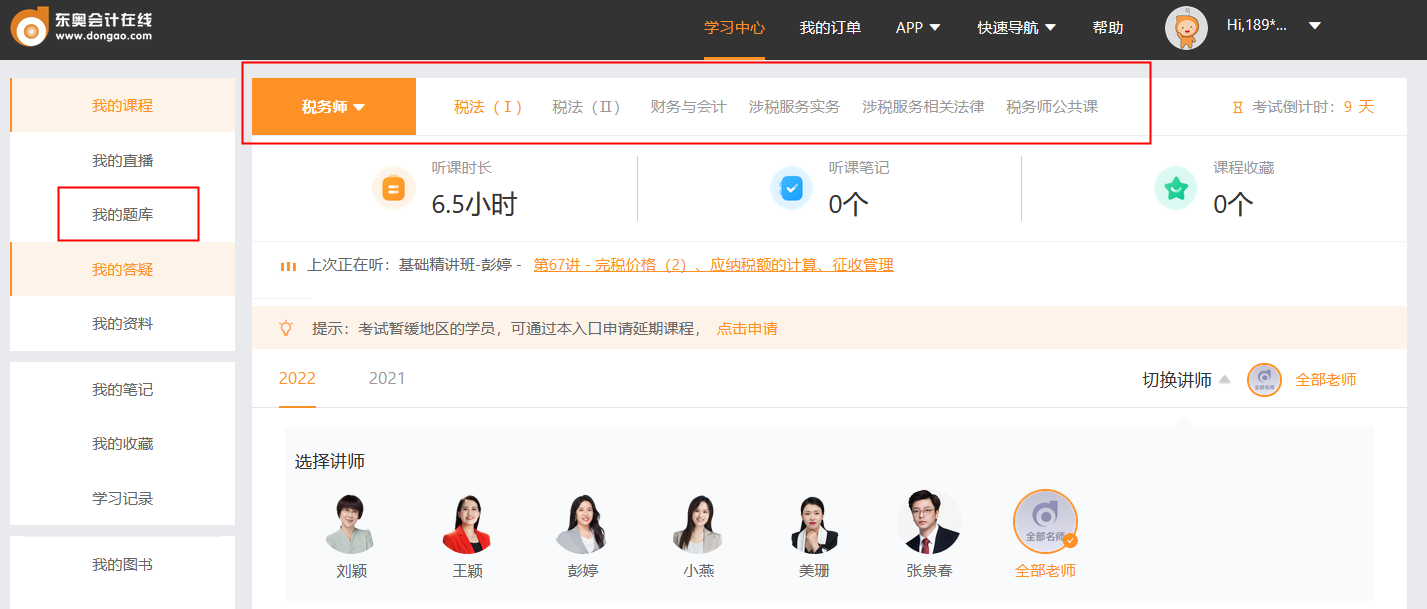Open the 第67讲 last-listened lecture link
Screen dimensions: 1427x609
pos(713,265)
